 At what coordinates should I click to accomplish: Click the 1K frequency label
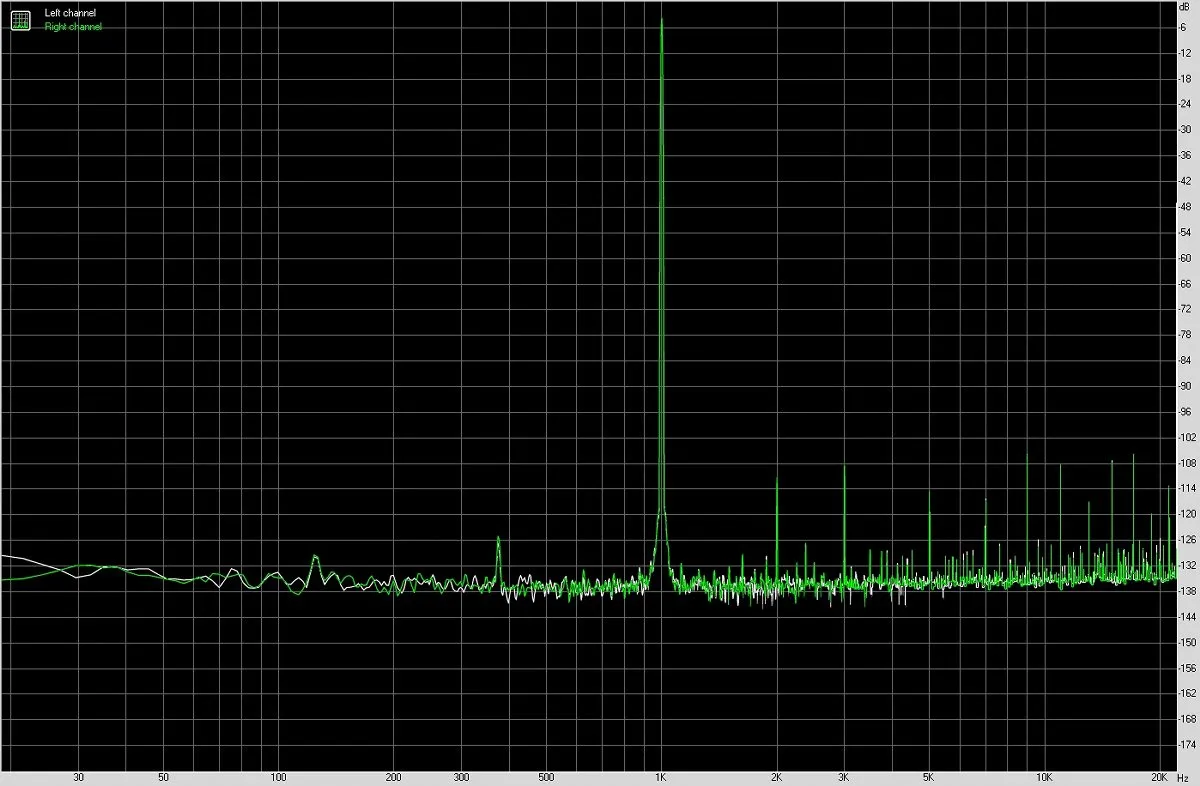[x=661, y=777]
